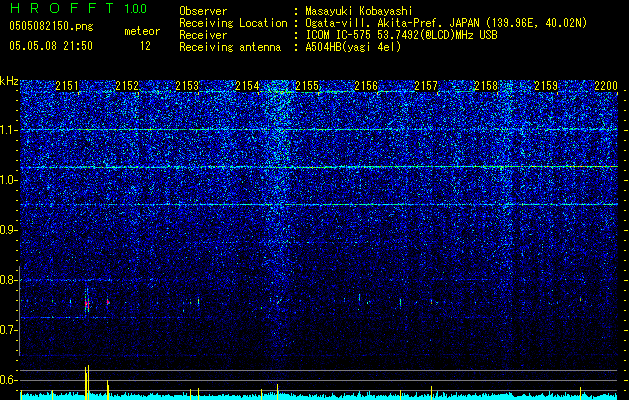This screenshot has height=400, width=629.
Task: Click the 2159 time axis label
Action: 546,85
